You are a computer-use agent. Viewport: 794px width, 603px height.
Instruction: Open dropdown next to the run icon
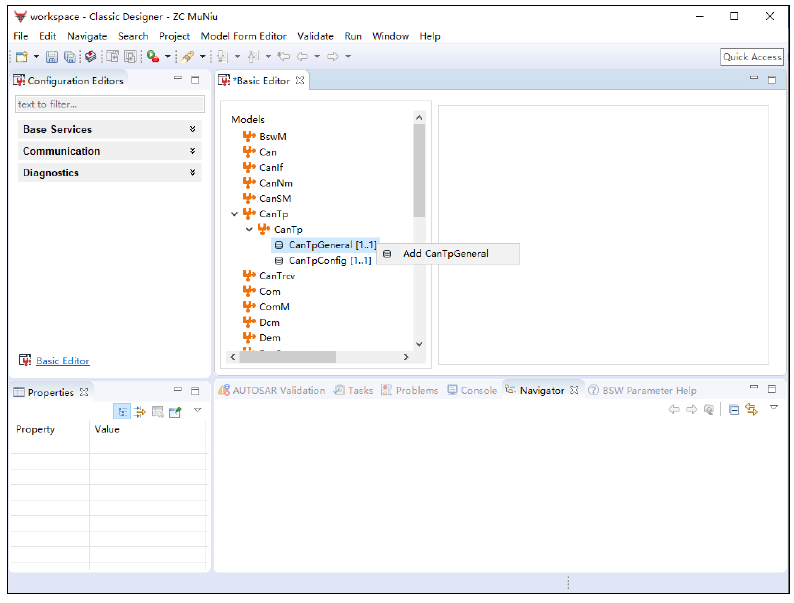pos(168,57)
